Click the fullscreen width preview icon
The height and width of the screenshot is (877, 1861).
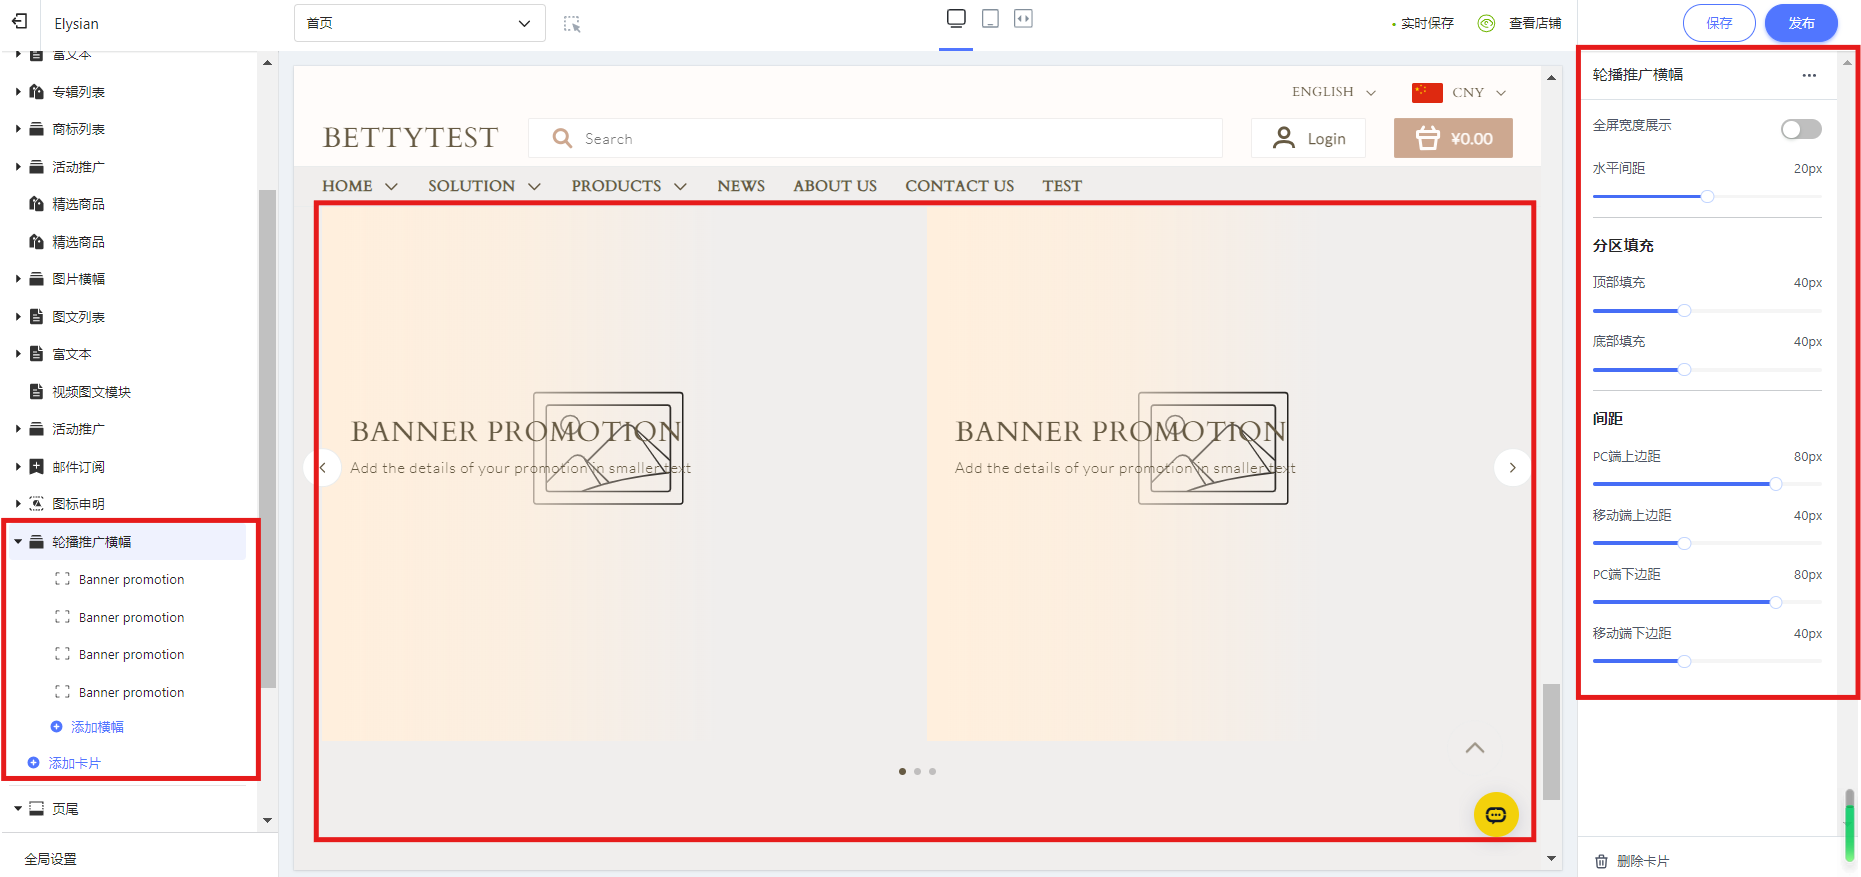[1023, 19]
